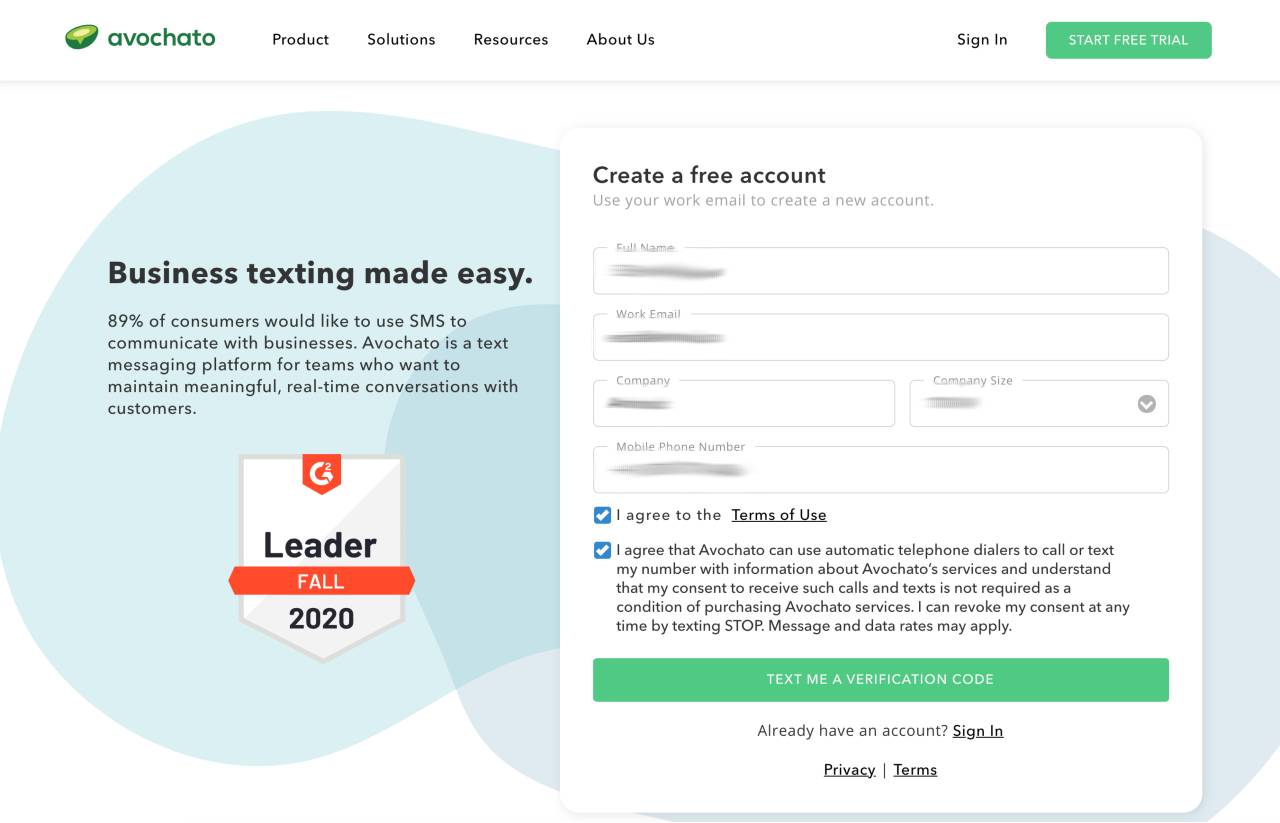Click Text Me a Verification Code button
The height and width of the screenshot is (823, 1280).
coord(880,679)
